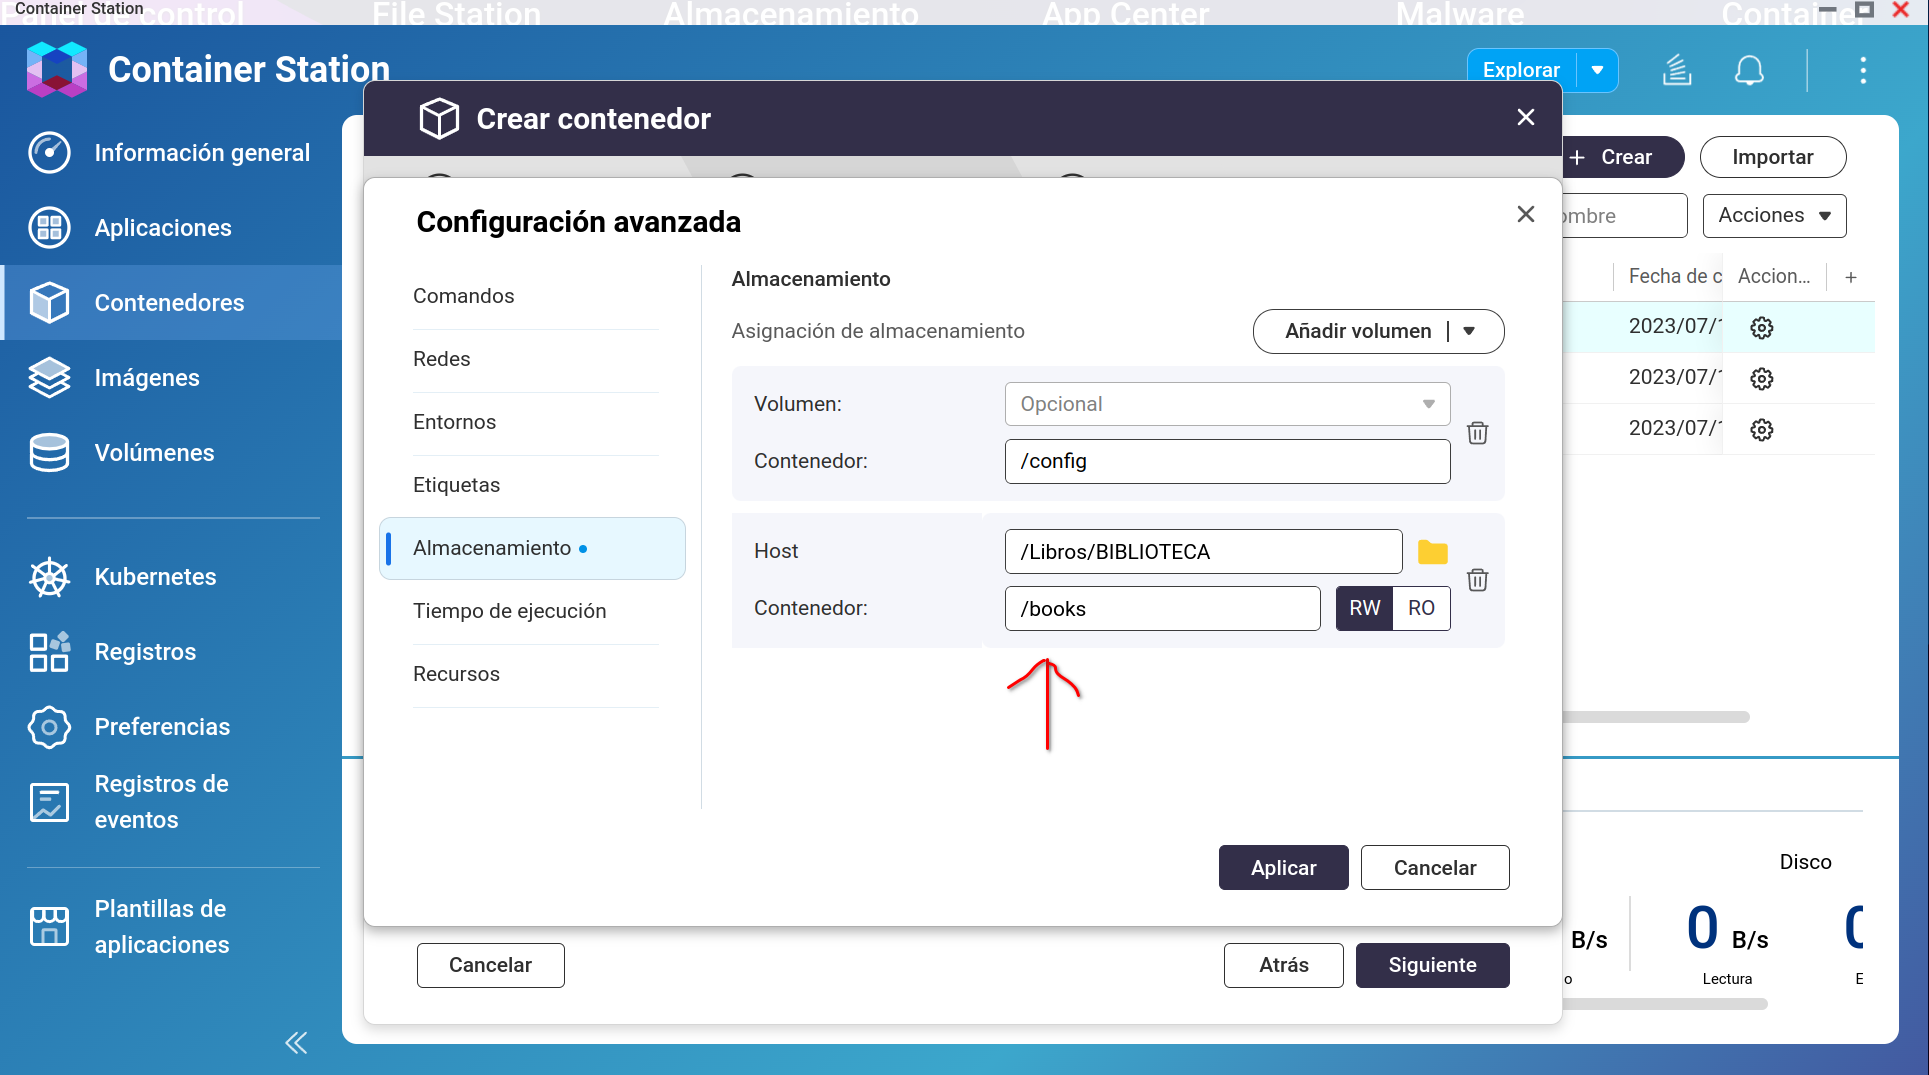The image size is (1929, 1075).
Task: Click the folder browse icon for Host path
Action: (x=1432, y=552)
